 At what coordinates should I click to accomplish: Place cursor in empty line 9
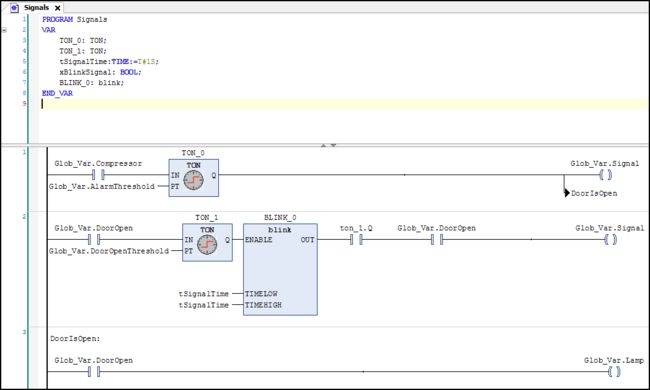point(344,104)
